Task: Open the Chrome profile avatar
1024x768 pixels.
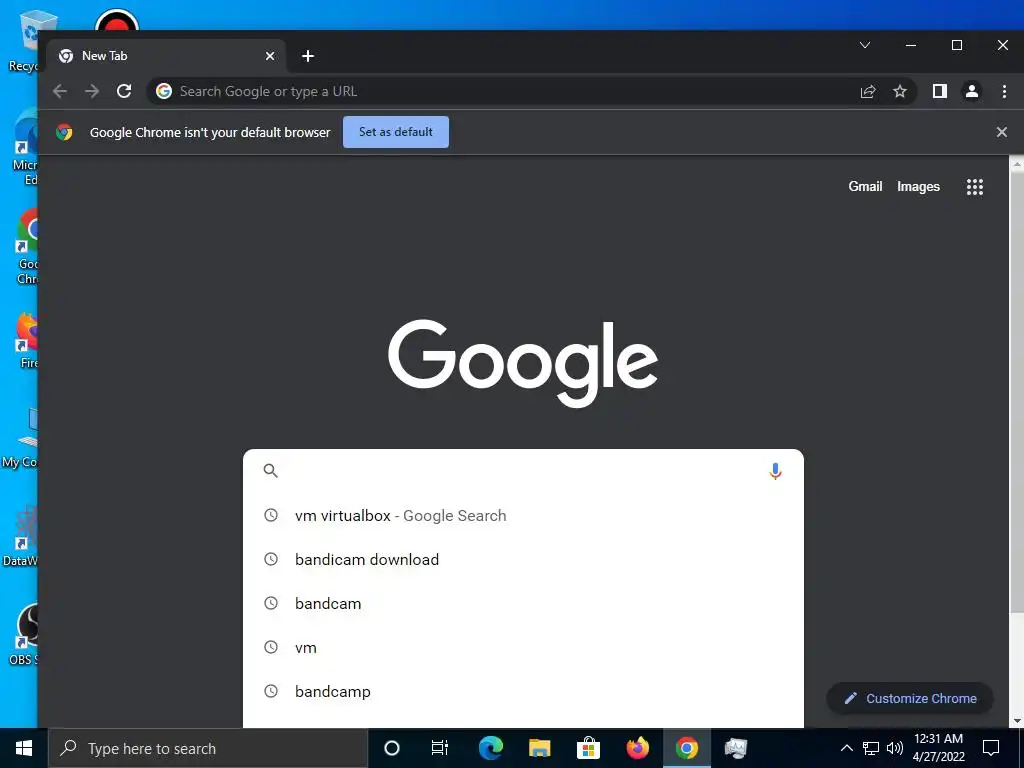Action: (972, 91)
